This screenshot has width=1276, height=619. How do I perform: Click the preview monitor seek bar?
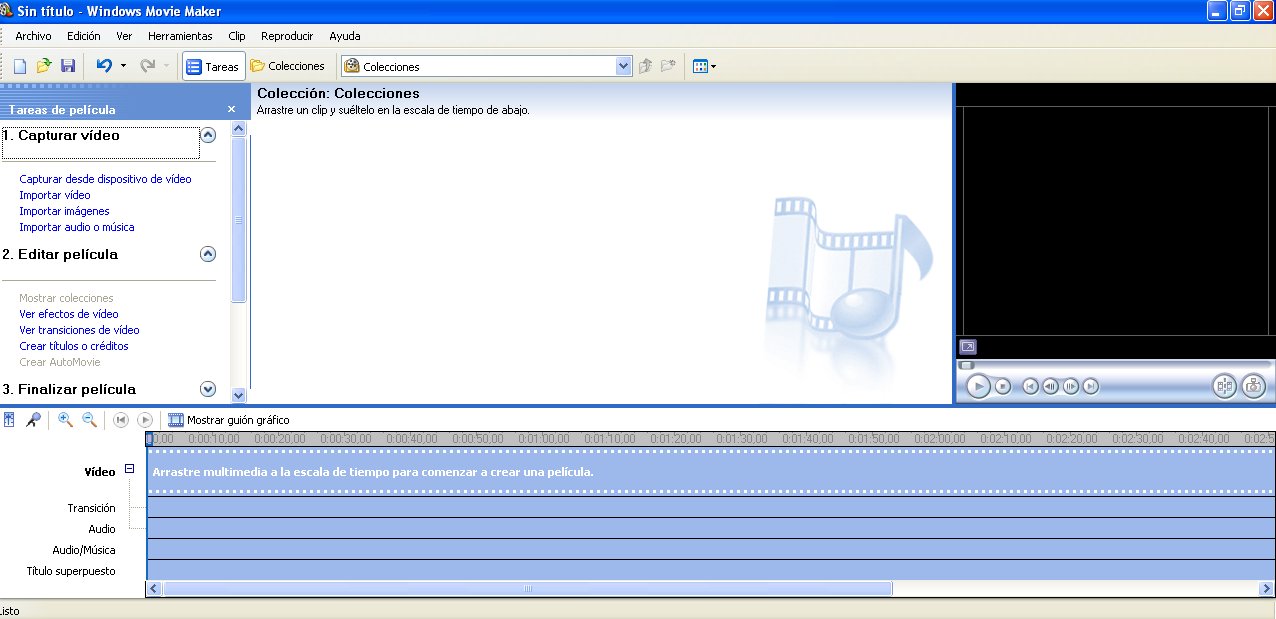tap(1115, 365)
